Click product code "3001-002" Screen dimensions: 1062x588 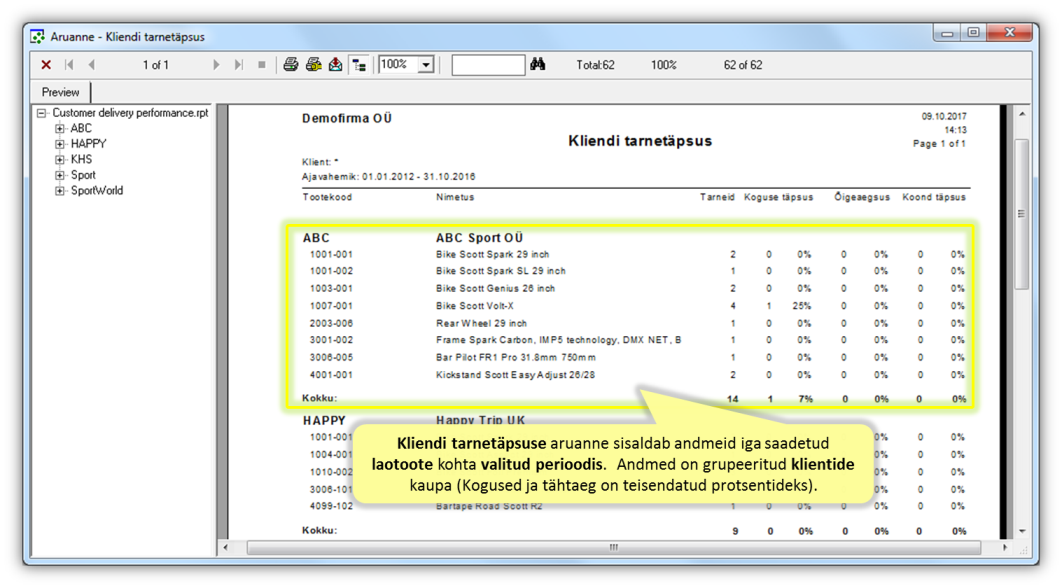pyautogui.click(x=331, y=340)
